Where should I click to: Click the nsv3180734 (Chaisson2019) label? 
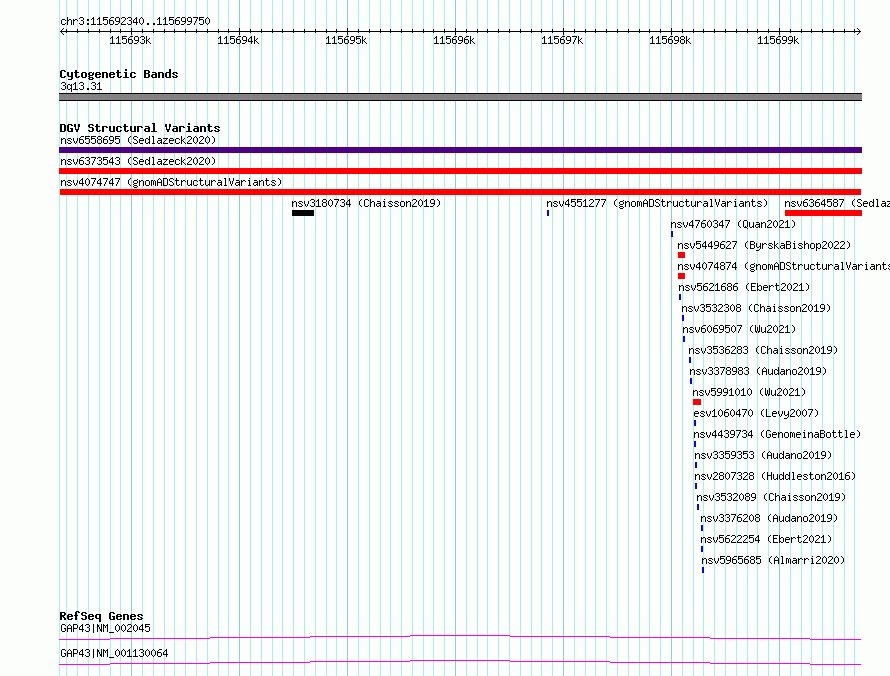pos(366,203)
